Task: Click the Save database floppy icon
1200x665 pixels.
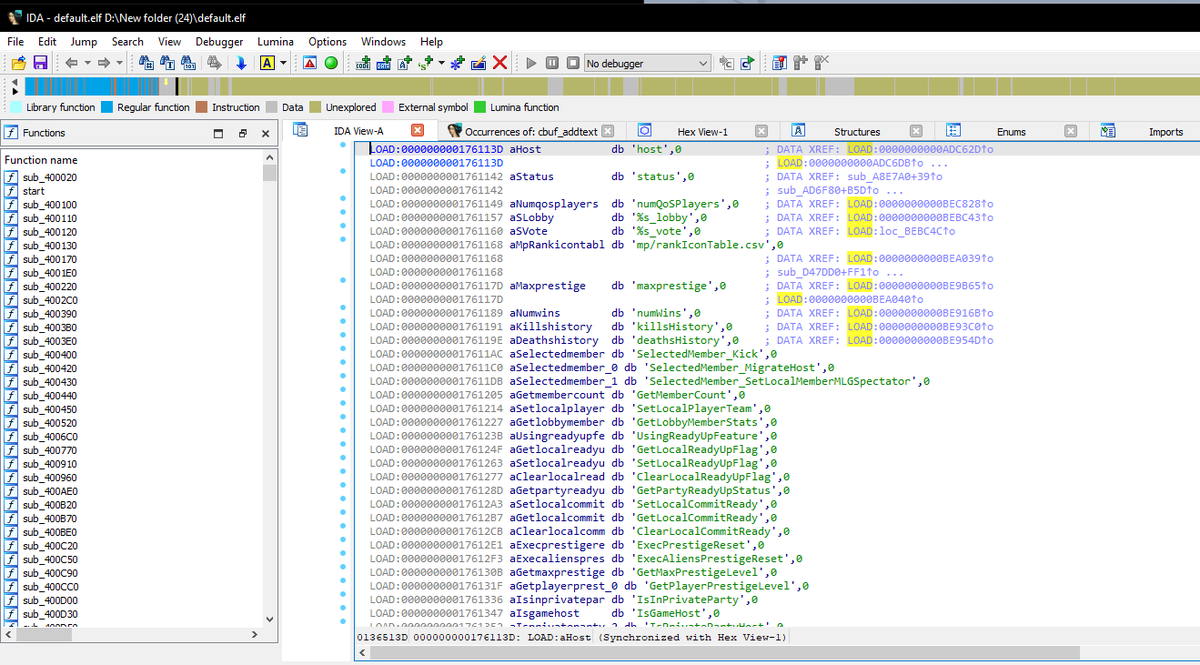Action: (x=40, y=63)
